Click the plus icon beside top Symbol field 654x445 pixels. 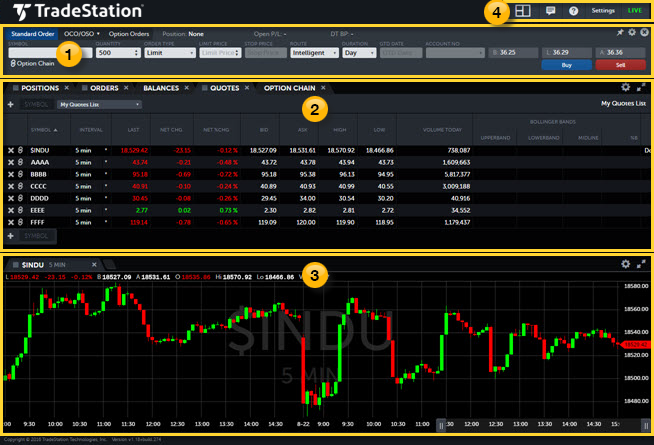coord(11,104)
